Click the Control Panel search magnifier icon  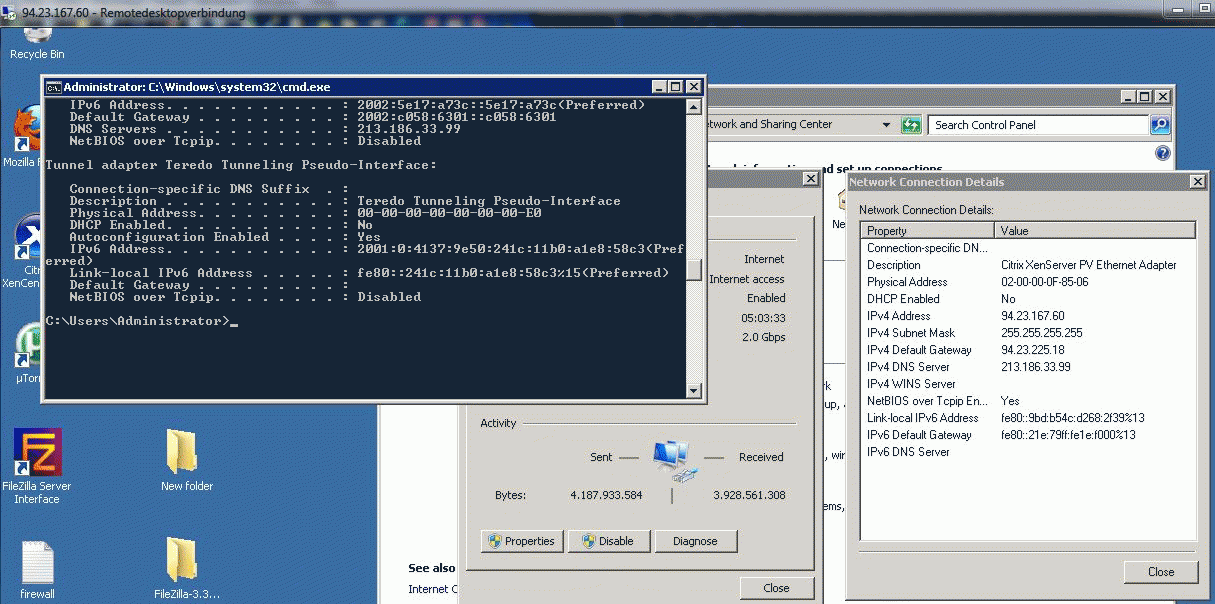(1160, 125)
